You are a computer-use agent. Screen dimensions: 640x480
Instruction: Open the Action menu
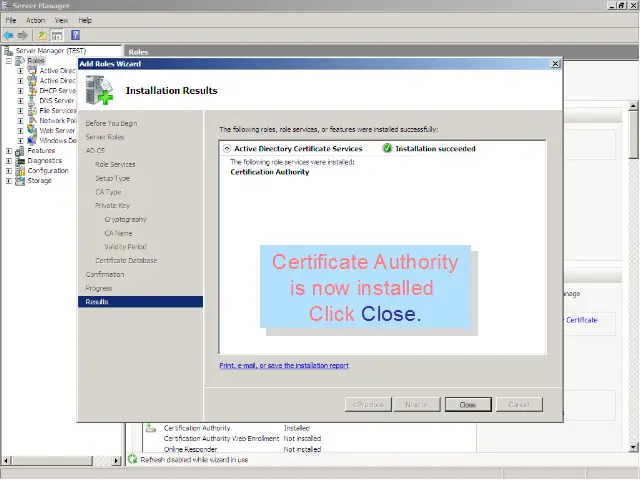36,20
